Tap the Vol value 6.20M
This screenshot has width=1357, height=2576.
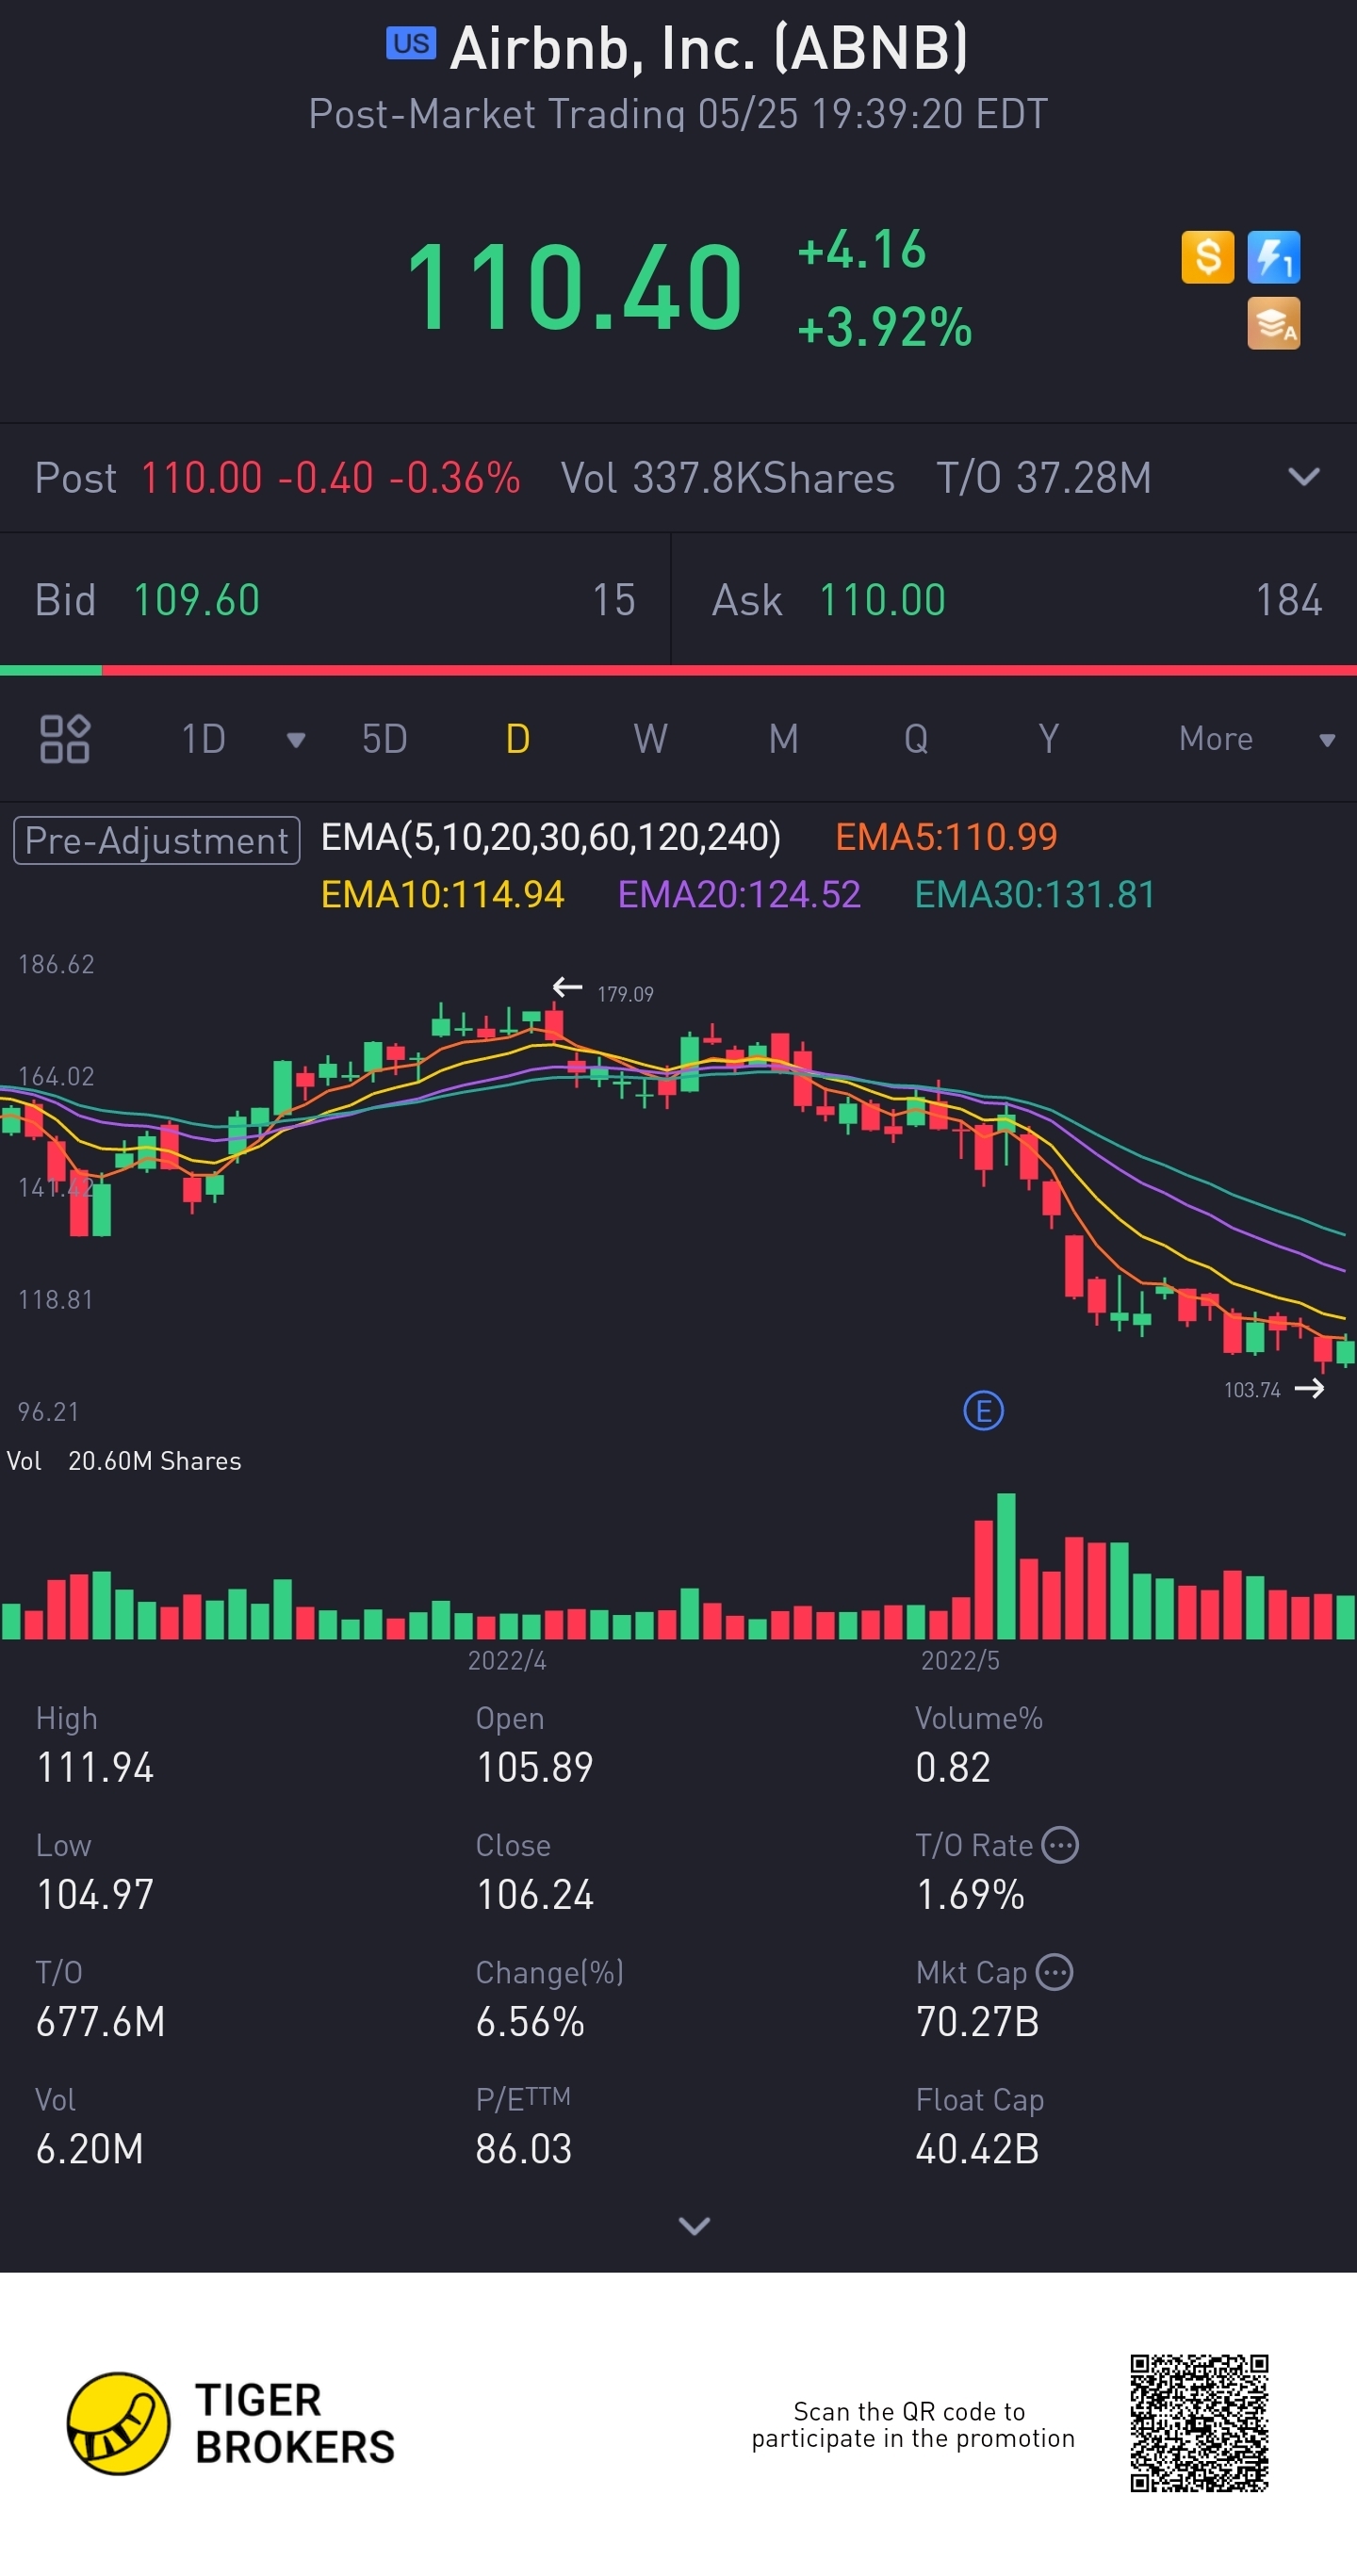[89, 2148]
